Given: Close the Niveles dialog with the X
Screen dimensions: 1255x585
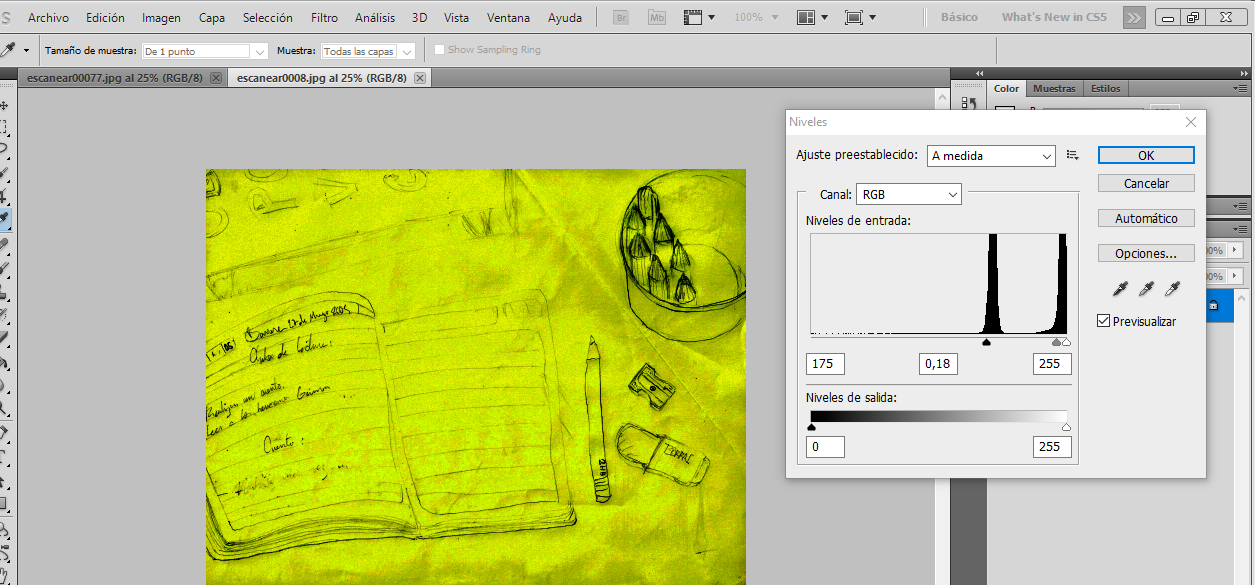Looking at the screenshot, I should 1190,122.
